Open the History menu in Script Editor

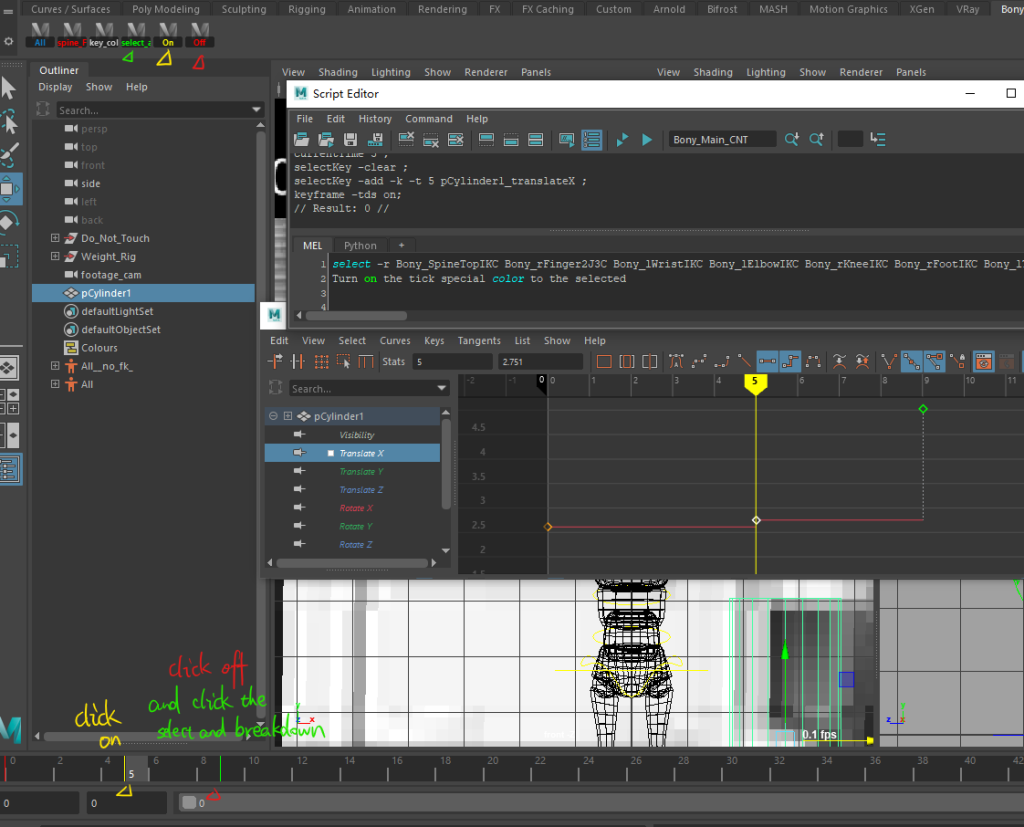(375, 119)
